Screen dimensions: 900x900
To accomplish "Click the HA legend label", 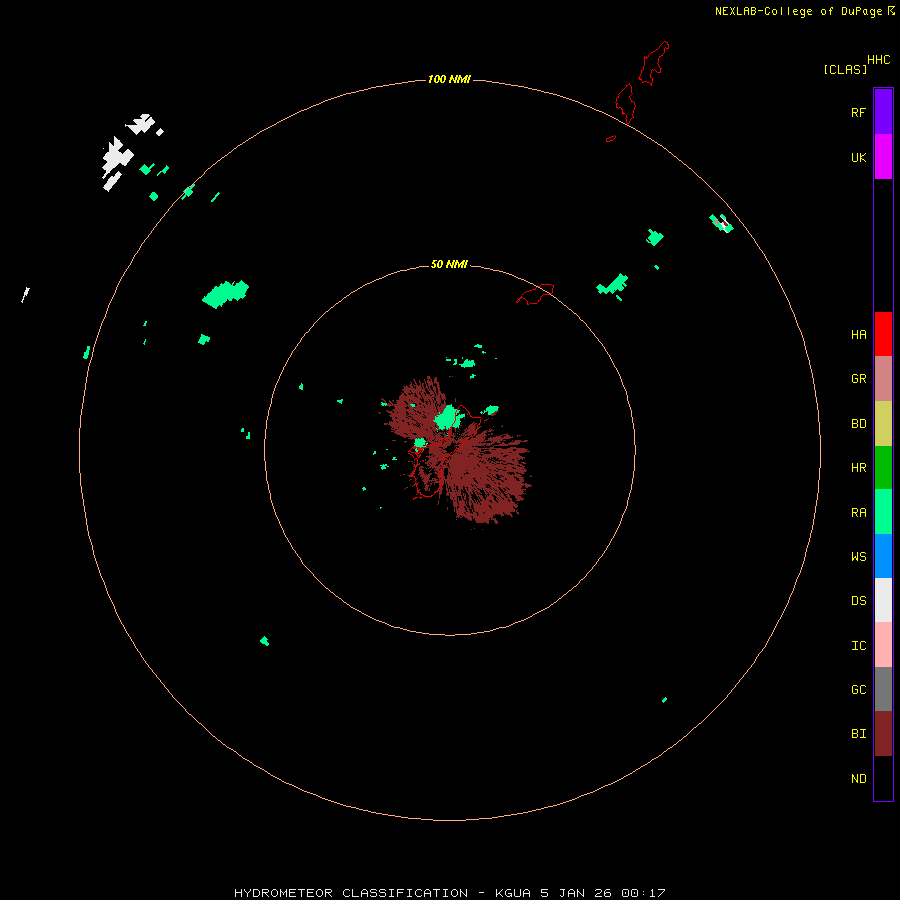I will tap(859, 335).
